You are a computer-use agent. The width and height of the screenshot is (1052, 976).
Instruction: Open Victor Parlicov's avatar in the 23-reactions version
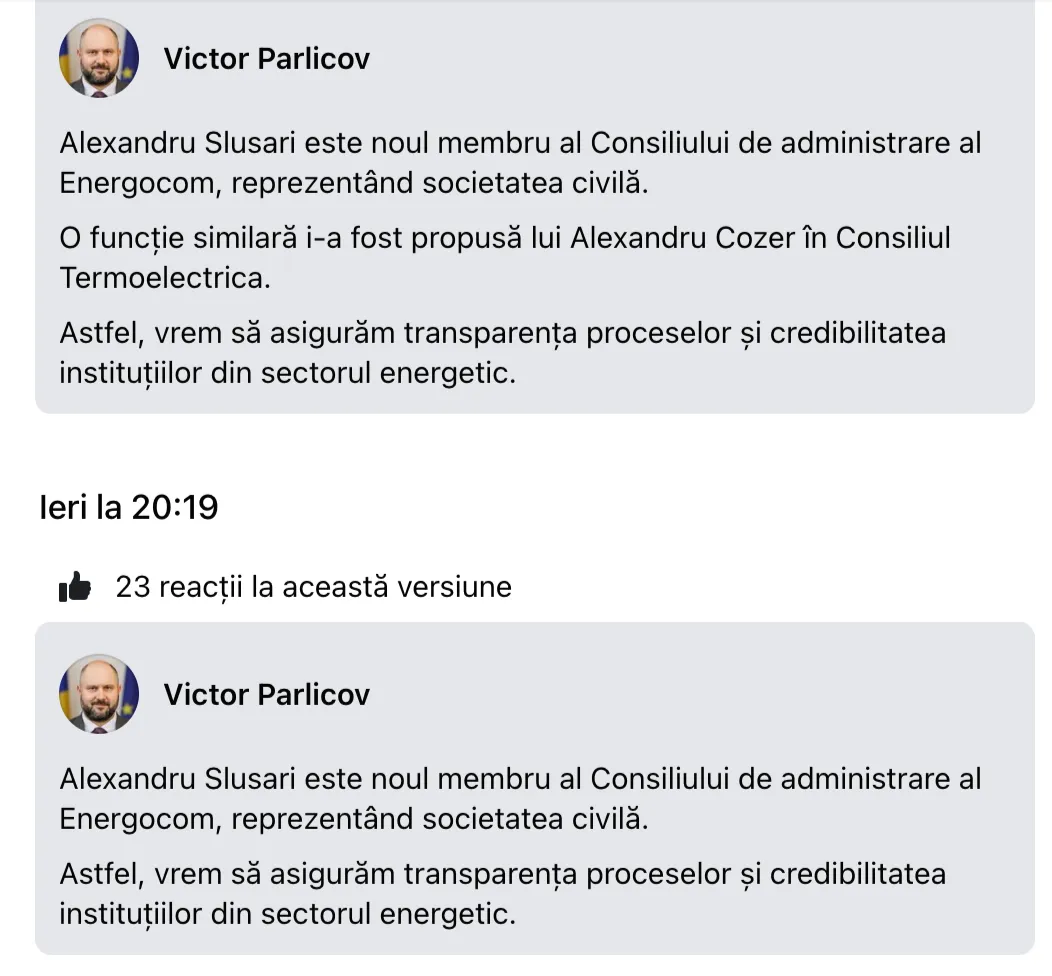(99, 694)
